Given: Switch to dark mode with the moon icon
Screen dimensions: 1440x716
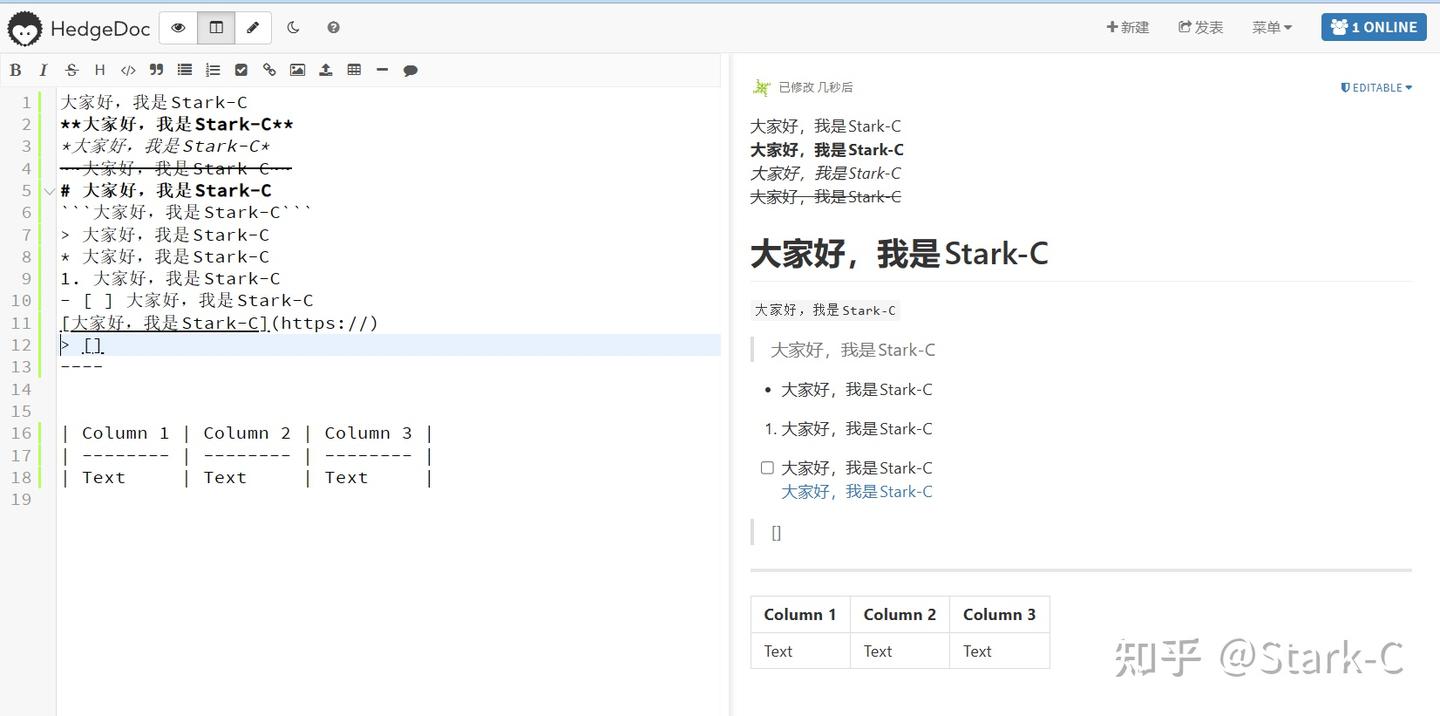Looking at the screenshot, I should pos(293,27).
